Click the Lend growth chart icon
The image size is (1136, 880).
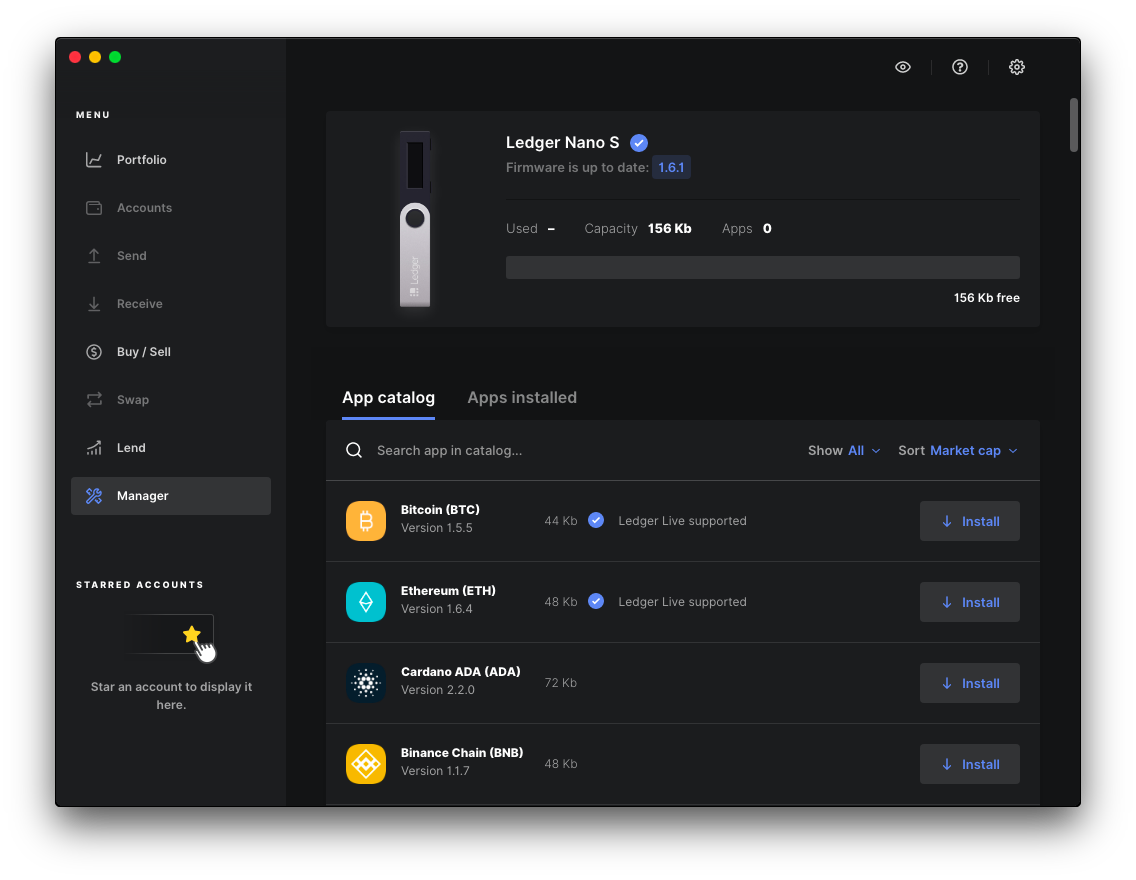tap(94, 448)
